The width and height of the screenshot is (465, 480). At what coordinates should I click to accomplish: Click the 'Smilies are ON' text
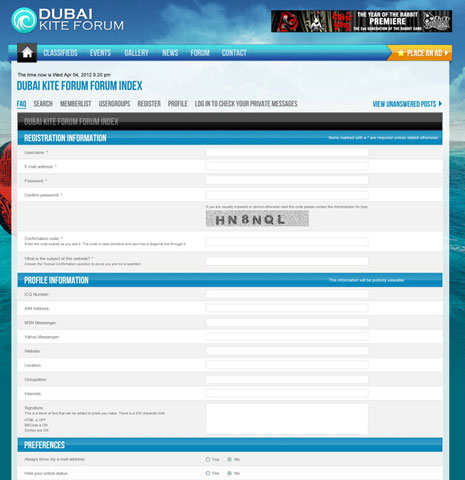pos(36,430)
